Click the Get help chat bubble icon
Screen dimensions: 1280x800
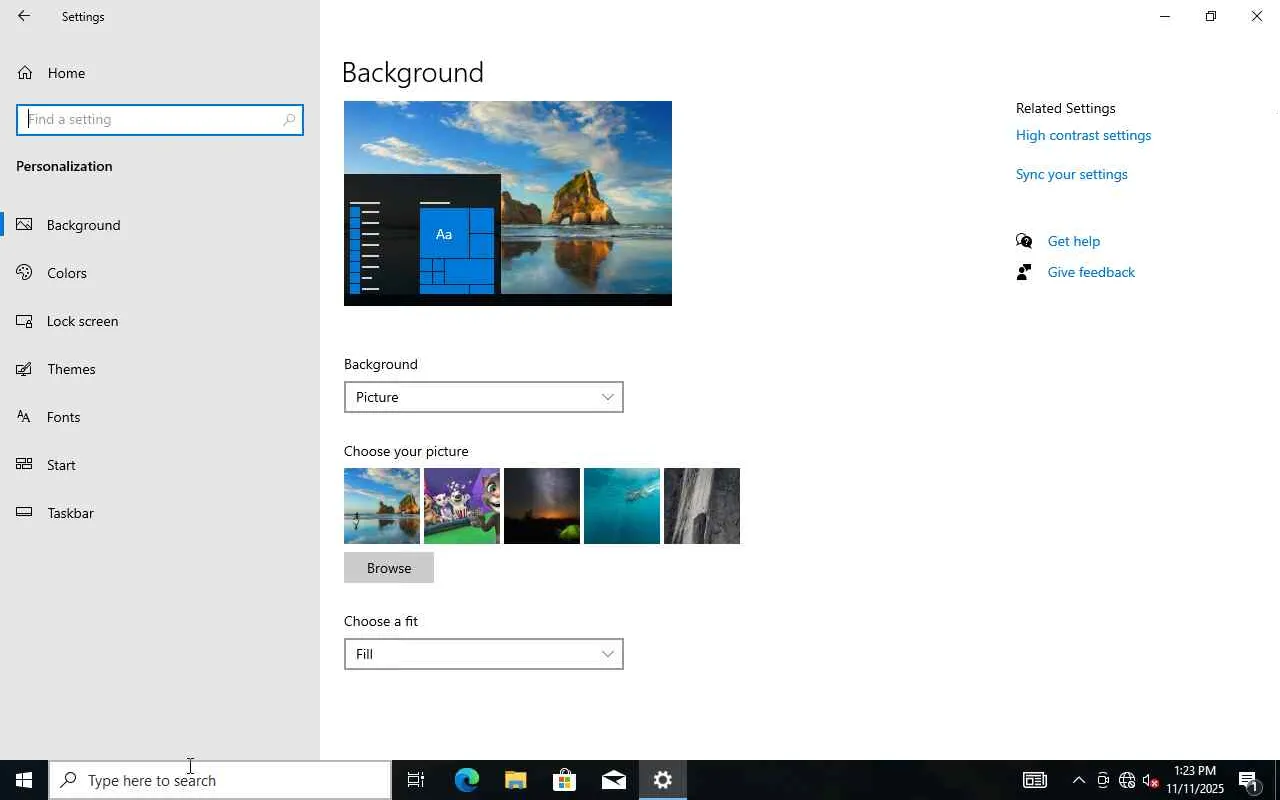coord(1024,241)
